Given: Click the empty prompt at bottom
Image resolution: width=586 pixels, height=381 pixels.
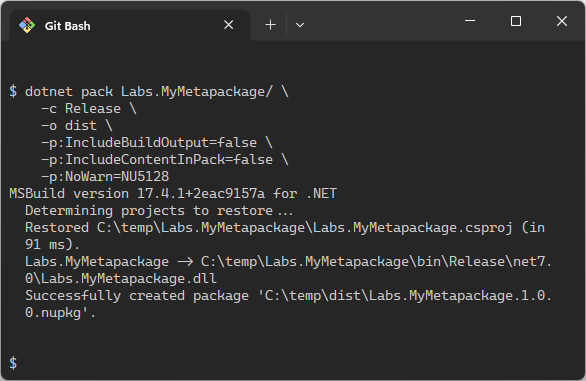Looking at the screenshot, I should coord(13,363).
